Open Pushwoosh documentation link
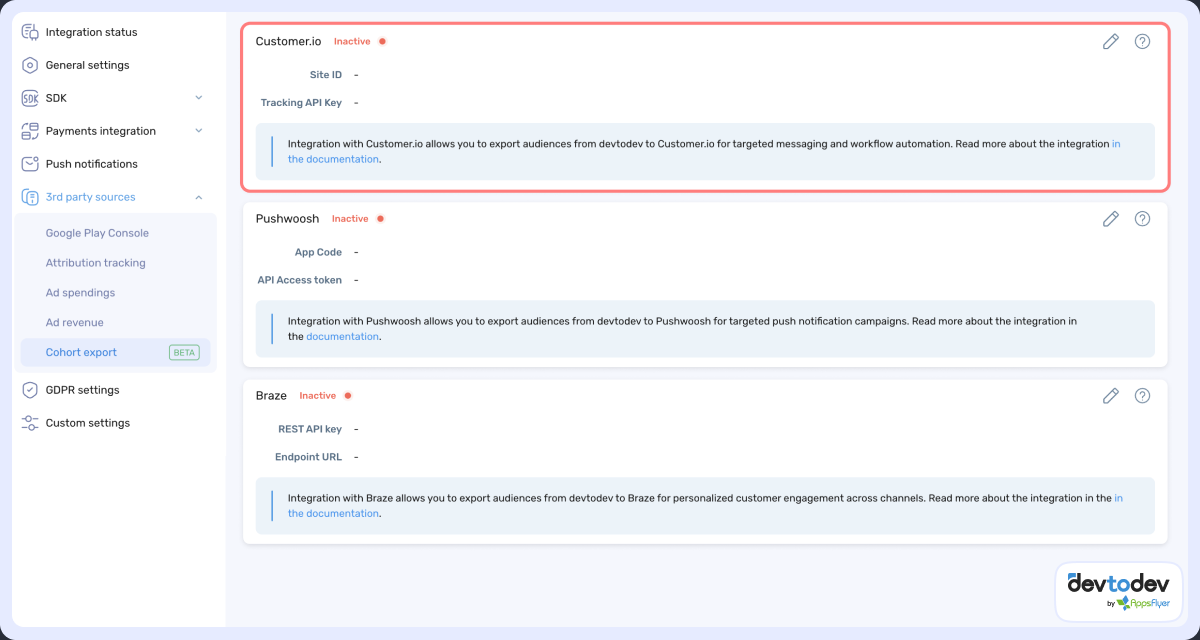Screen dimensions: 1200x640 [x=342, y=337]
